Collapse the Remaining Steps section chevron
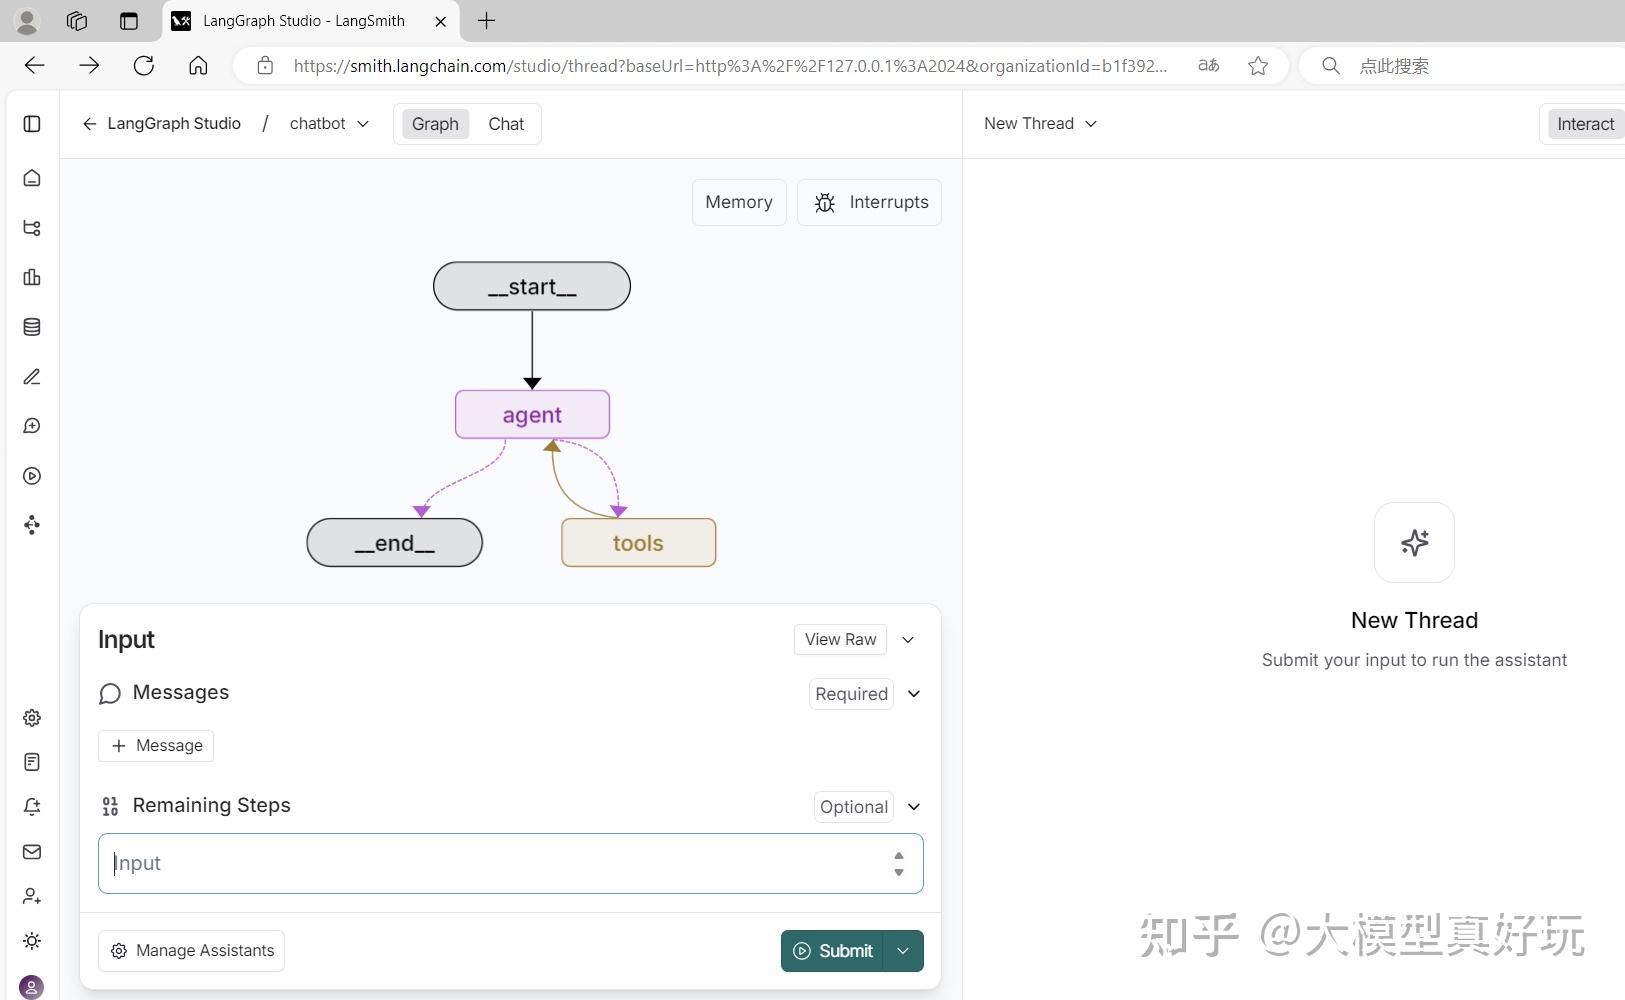1625x1000 pixels. click(914, 807)
